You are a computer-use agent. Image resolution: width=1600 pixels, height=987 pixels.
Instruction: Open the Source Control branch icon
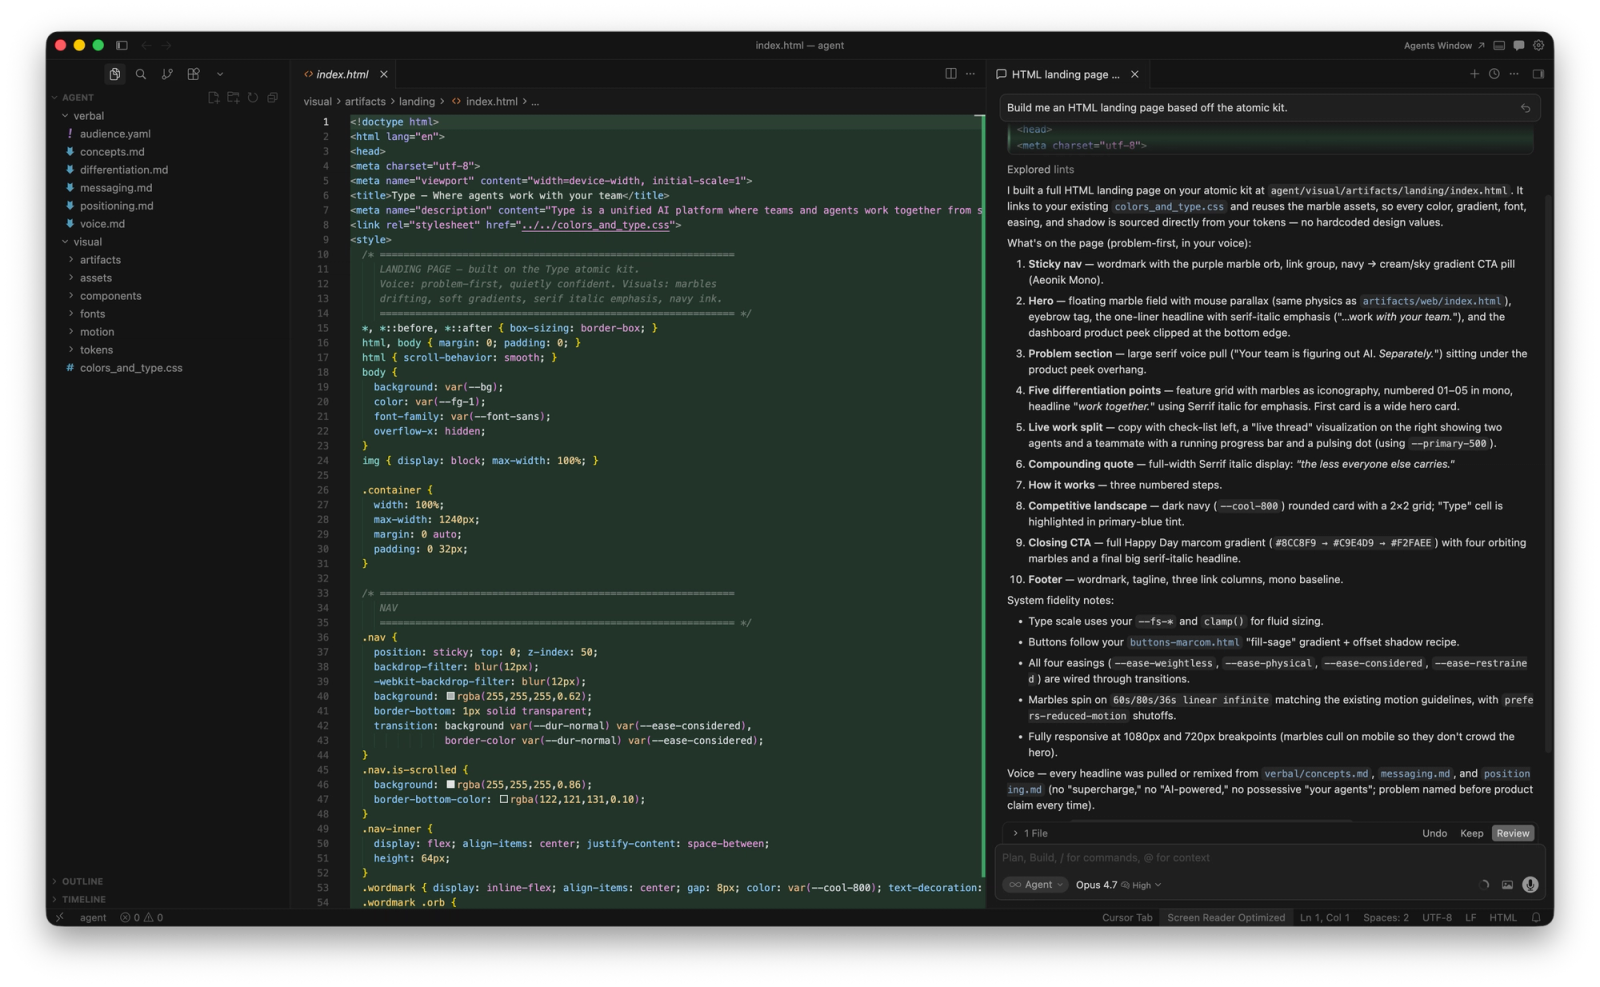[x=167, y=74]
